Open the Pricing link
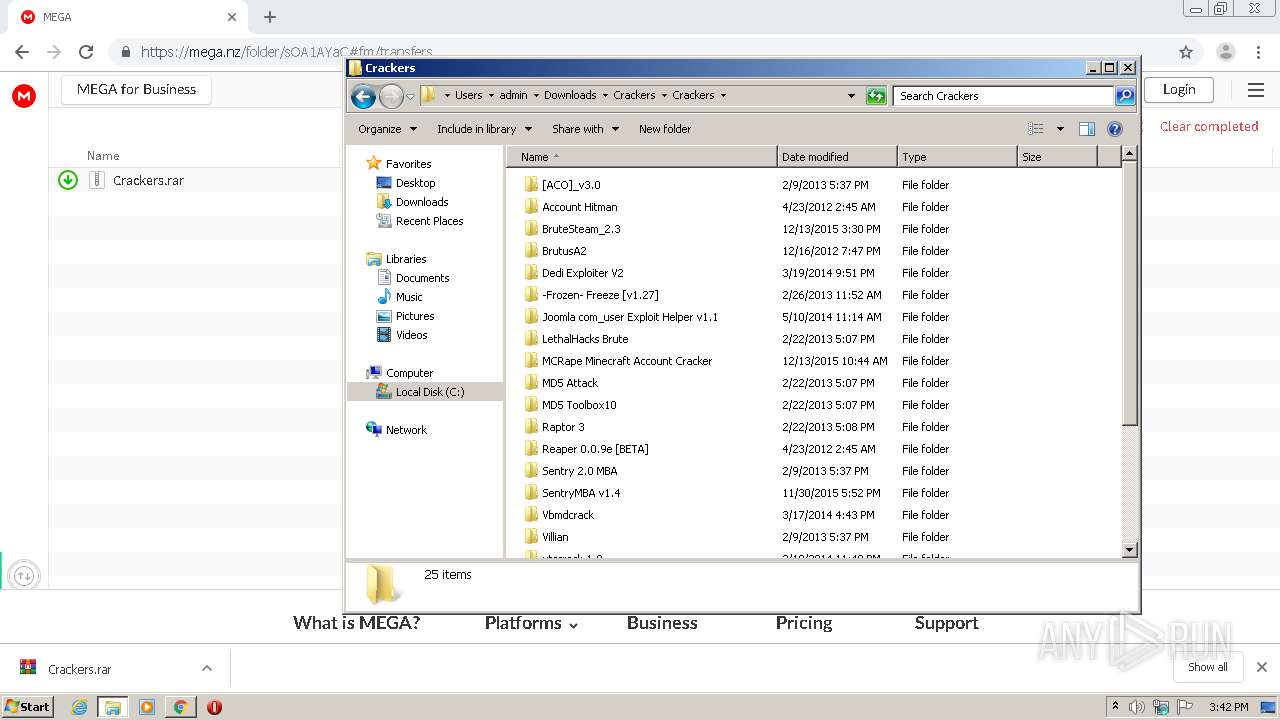This screenshot has width=1280, height=720. [x=804, y=623]
